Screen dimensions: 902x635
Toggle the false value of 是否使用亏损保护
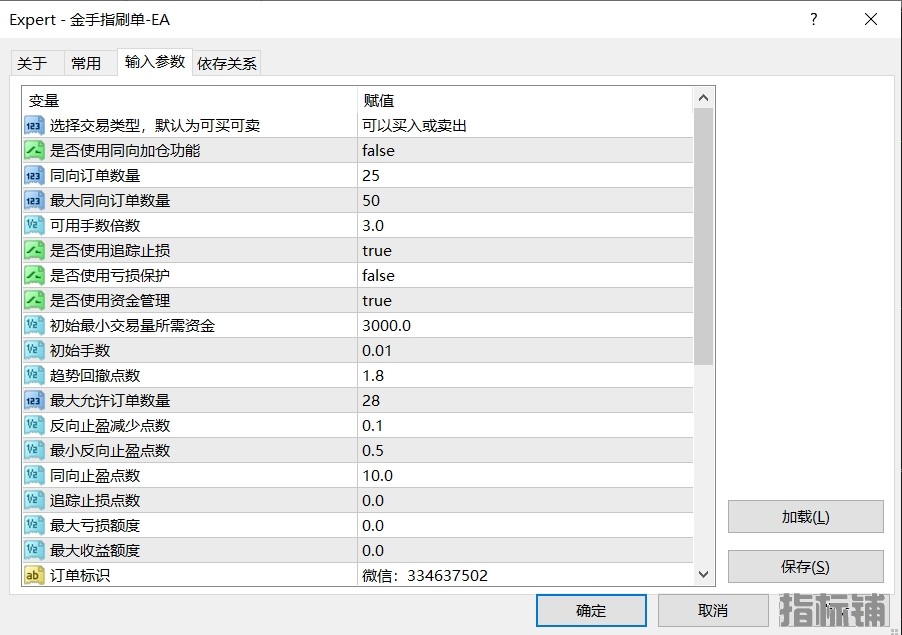point(379,275)
